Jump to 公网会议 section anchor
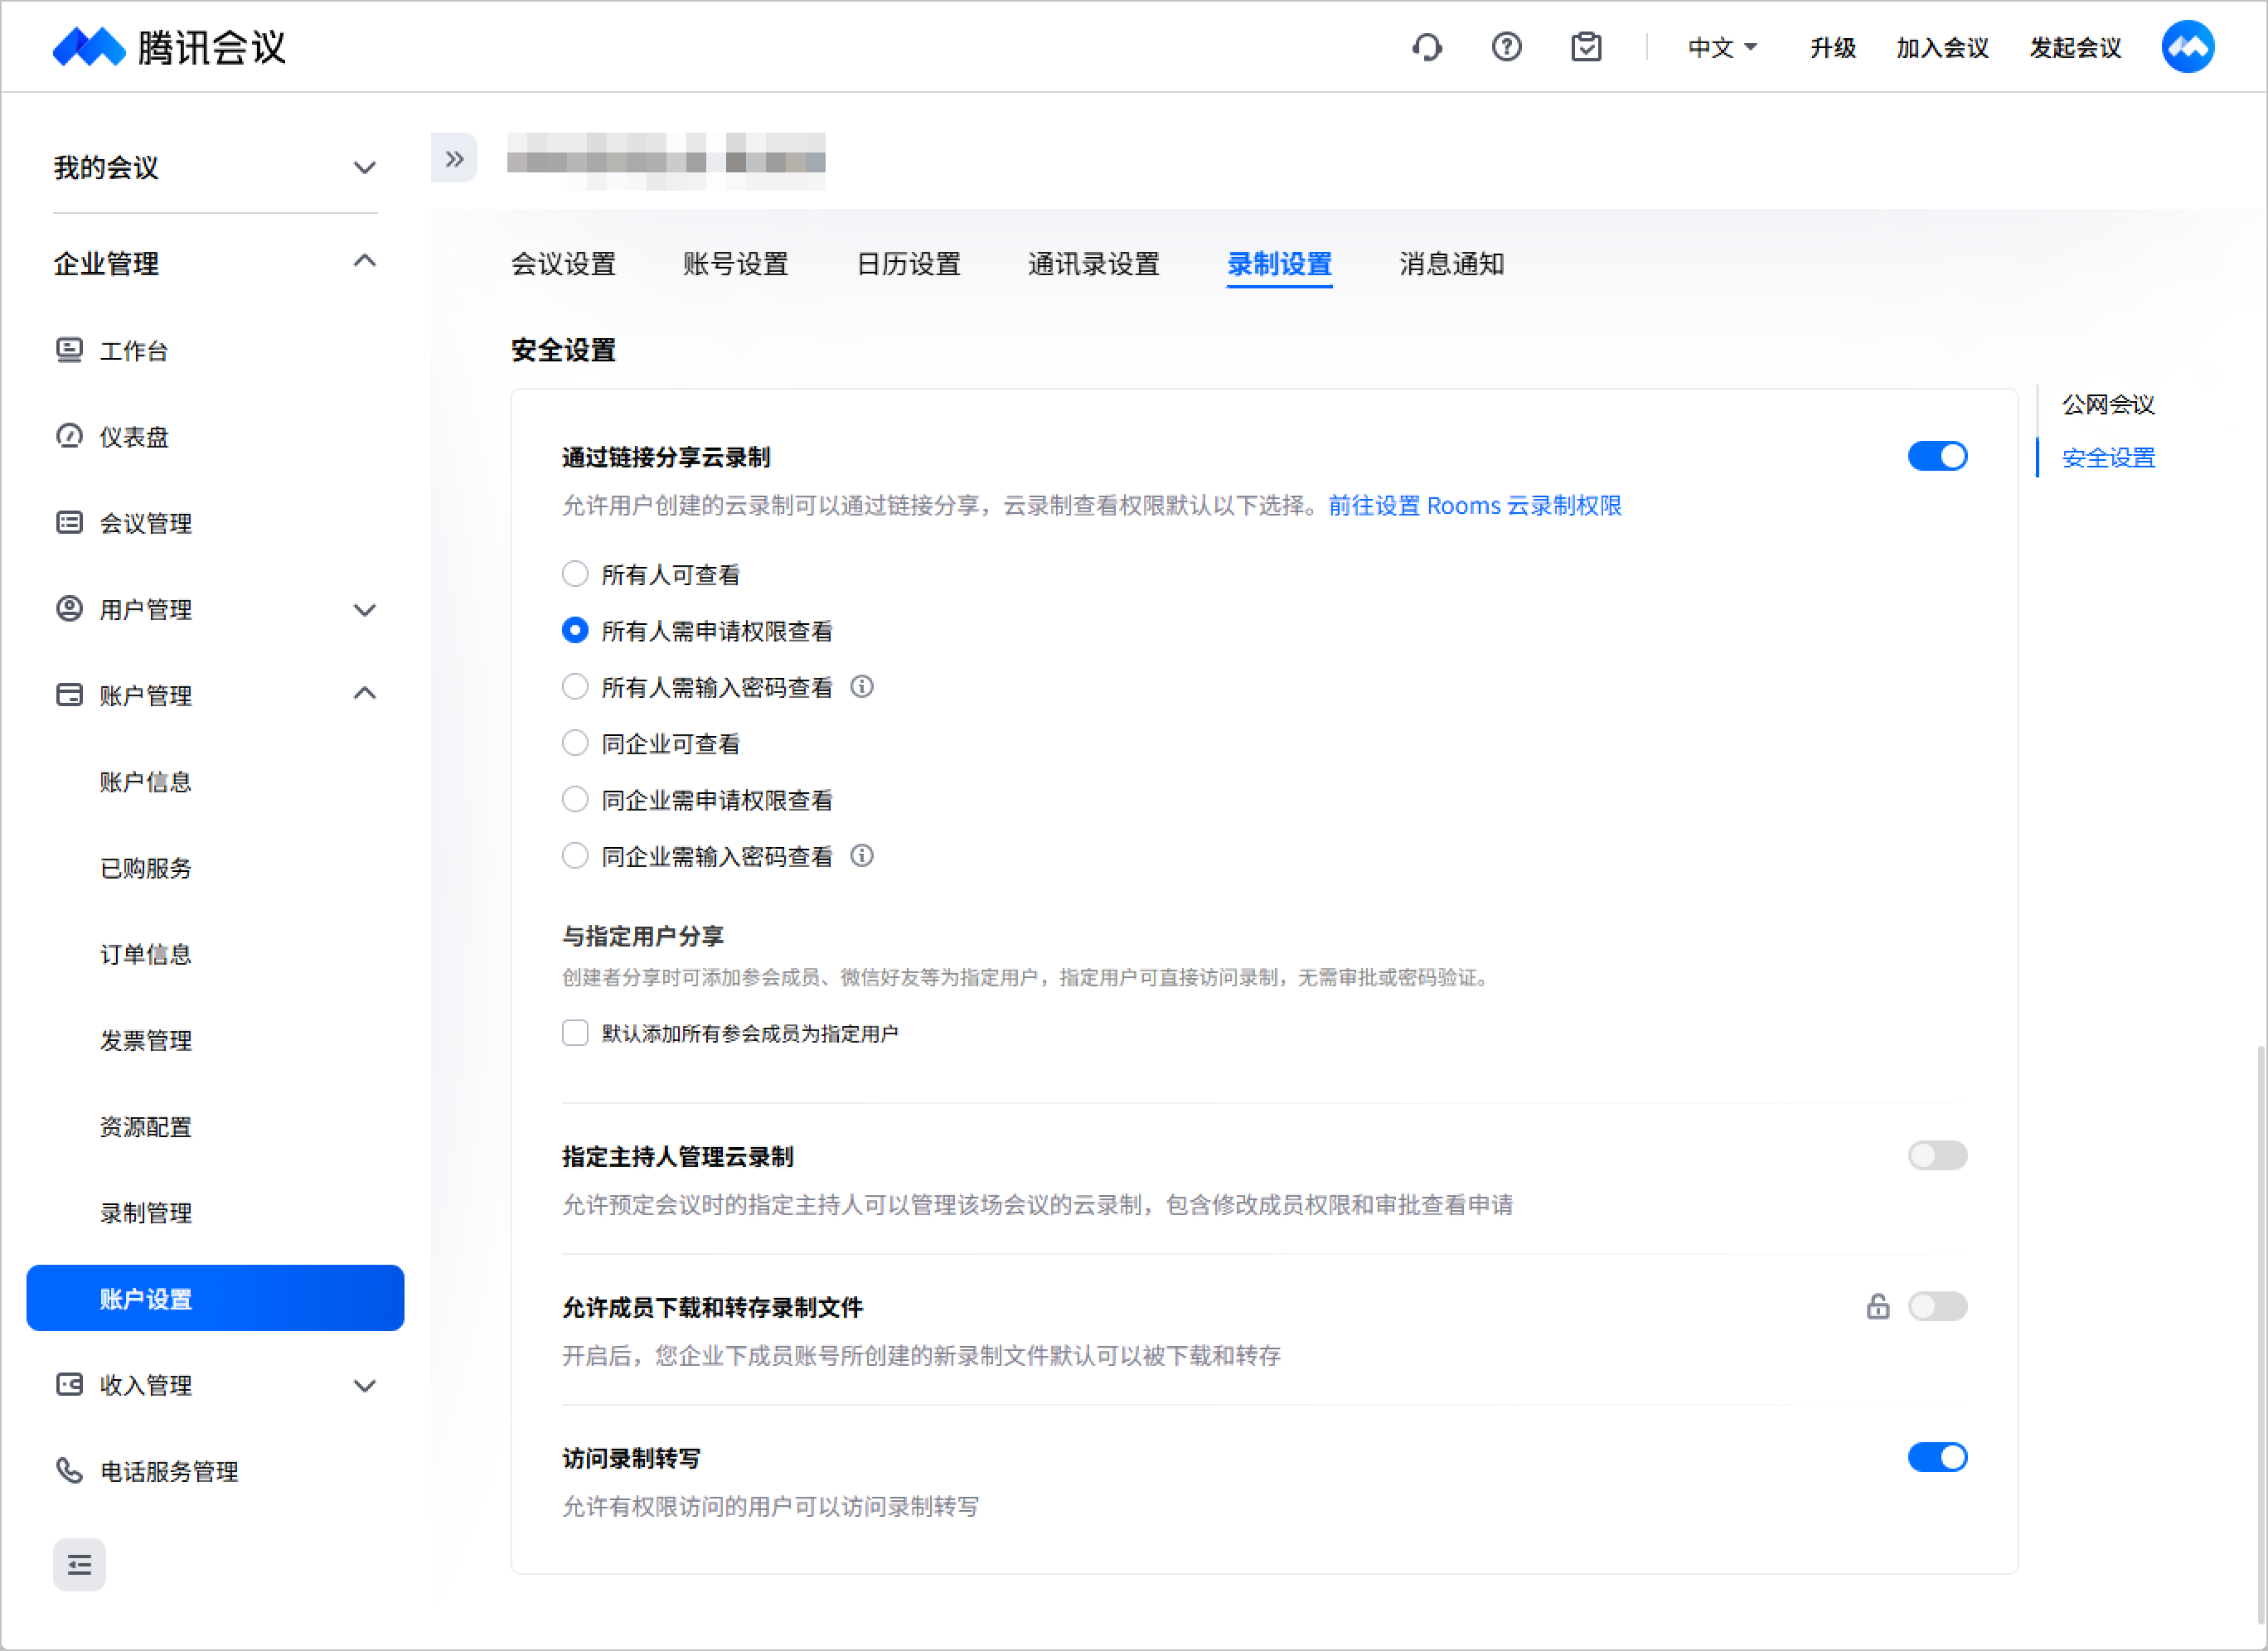Viewport: 2268px width, 1651px height. tap(2108, 404)
